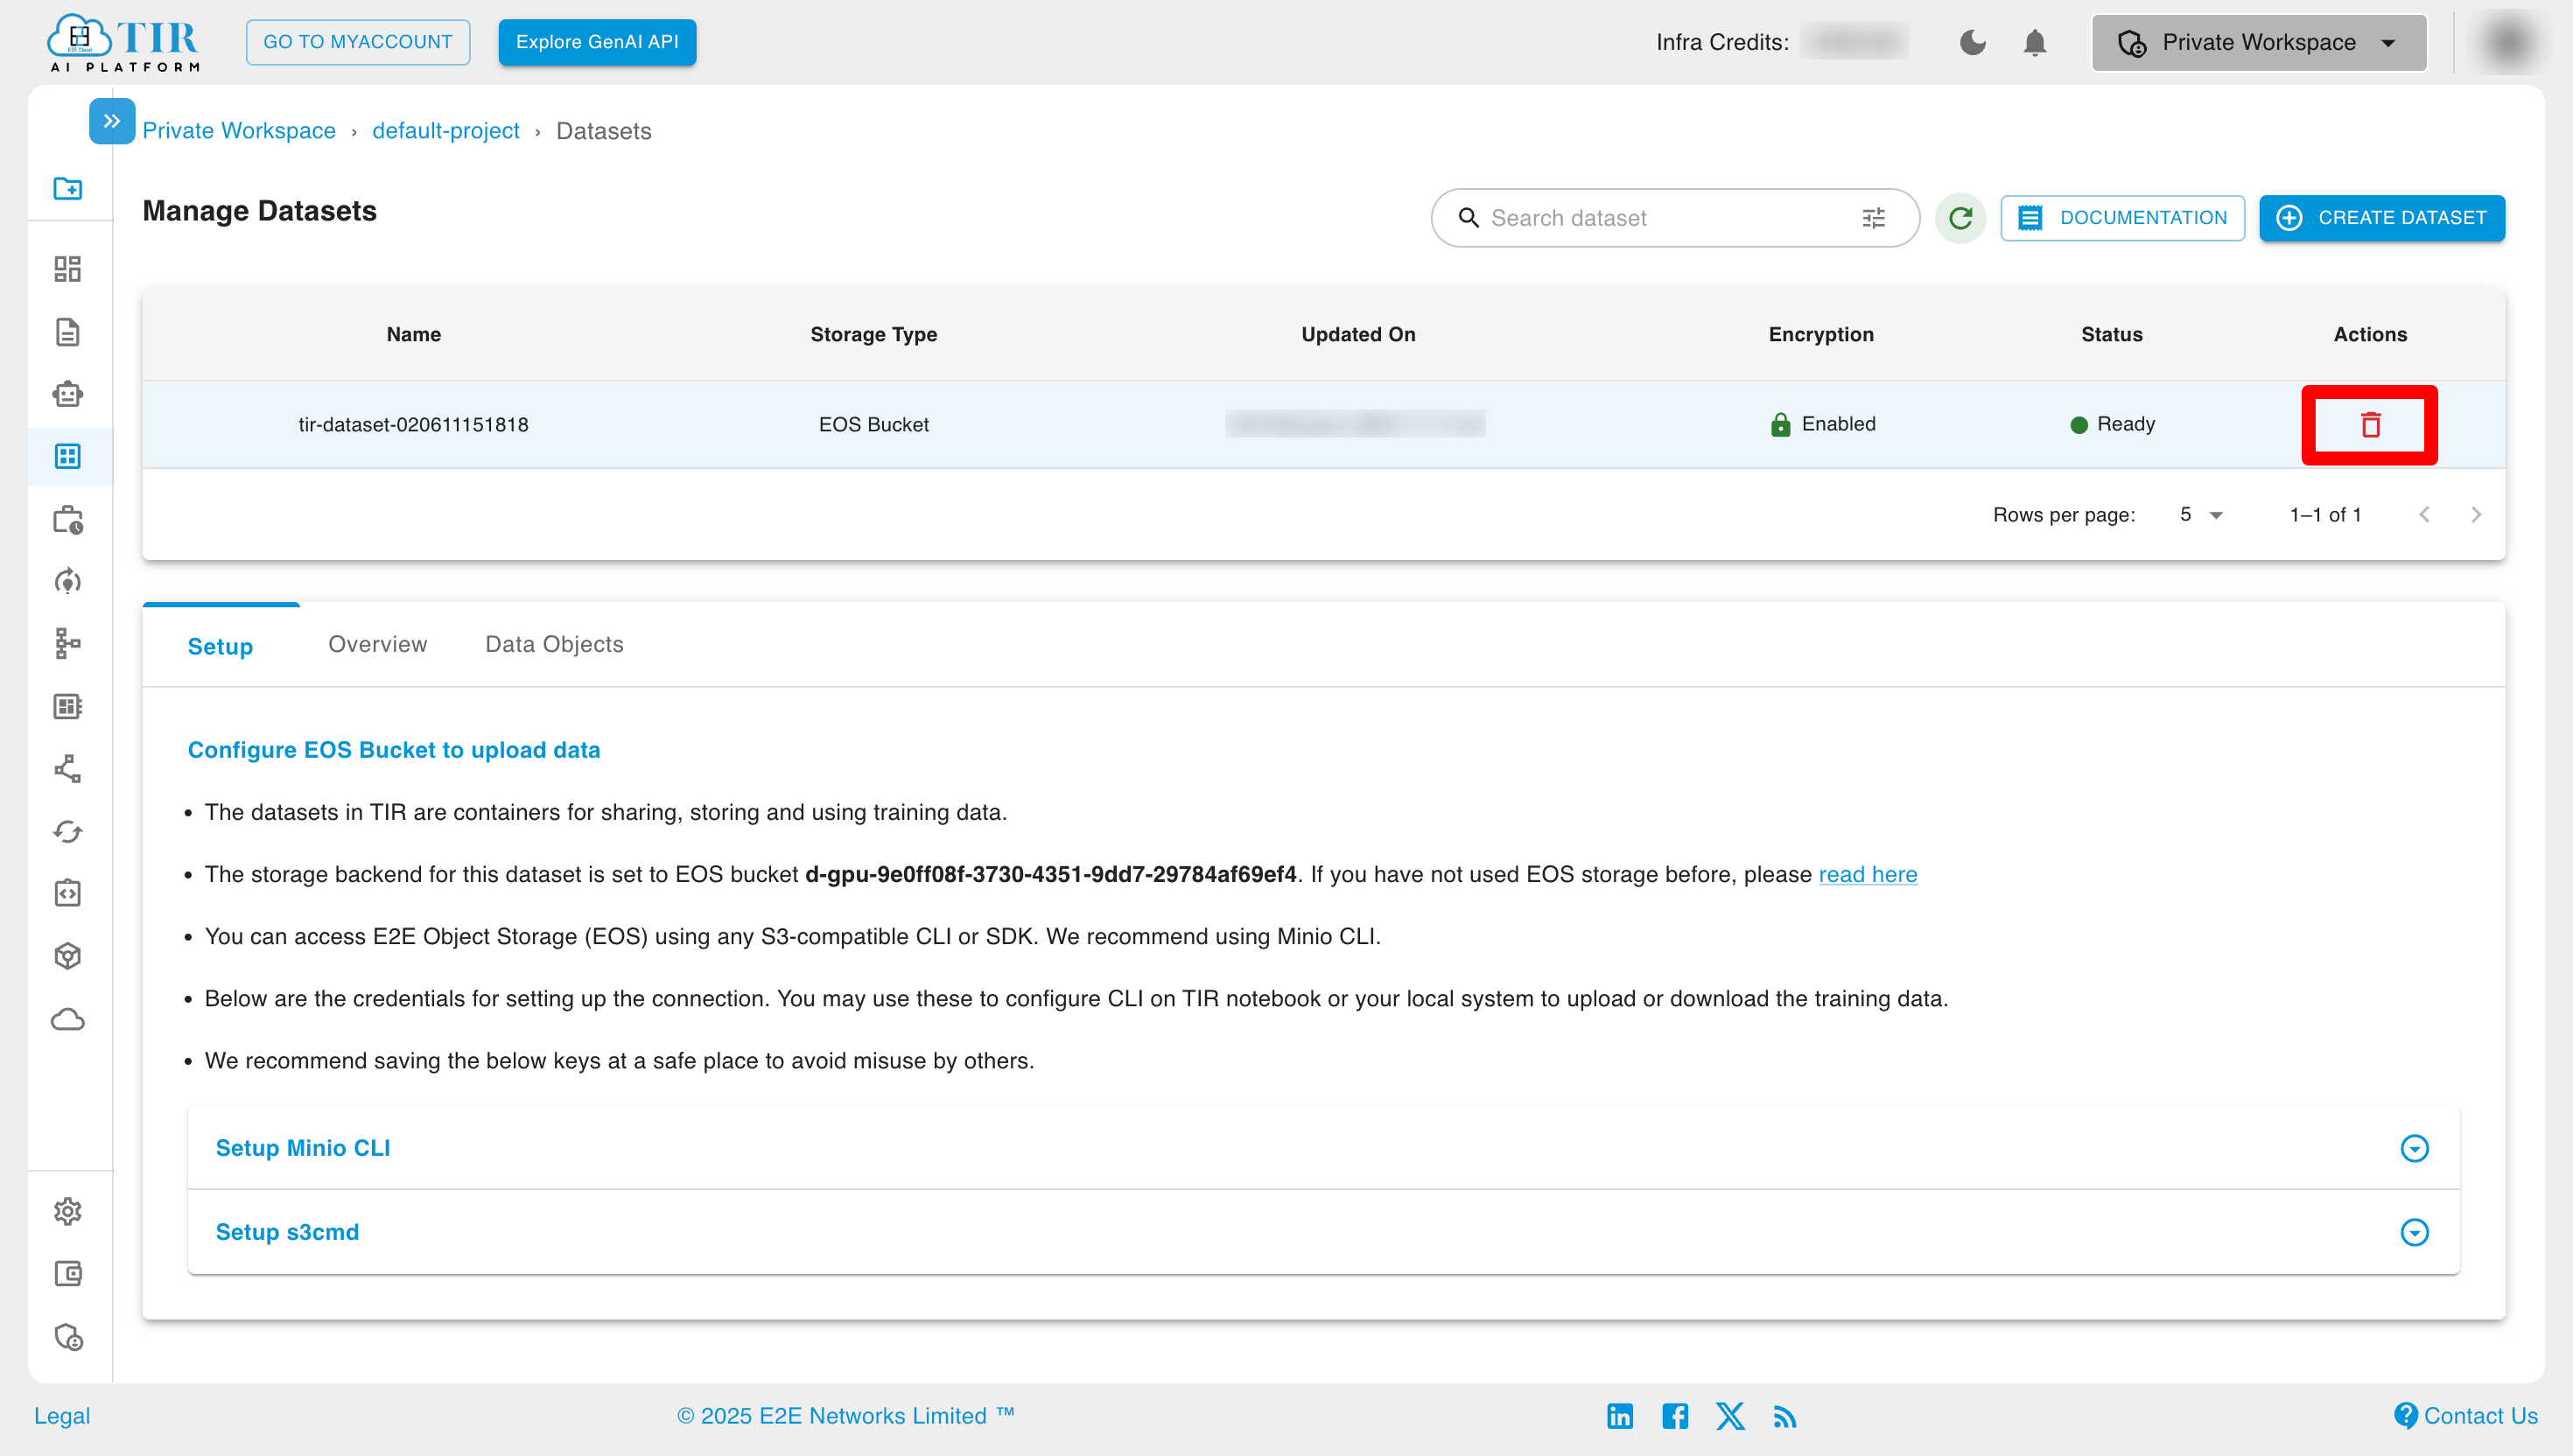Click the Private Workspace dropdown icon
Image resolution: width=2573 pixels, height=1456 pixels.
[x=2389, y=42]
